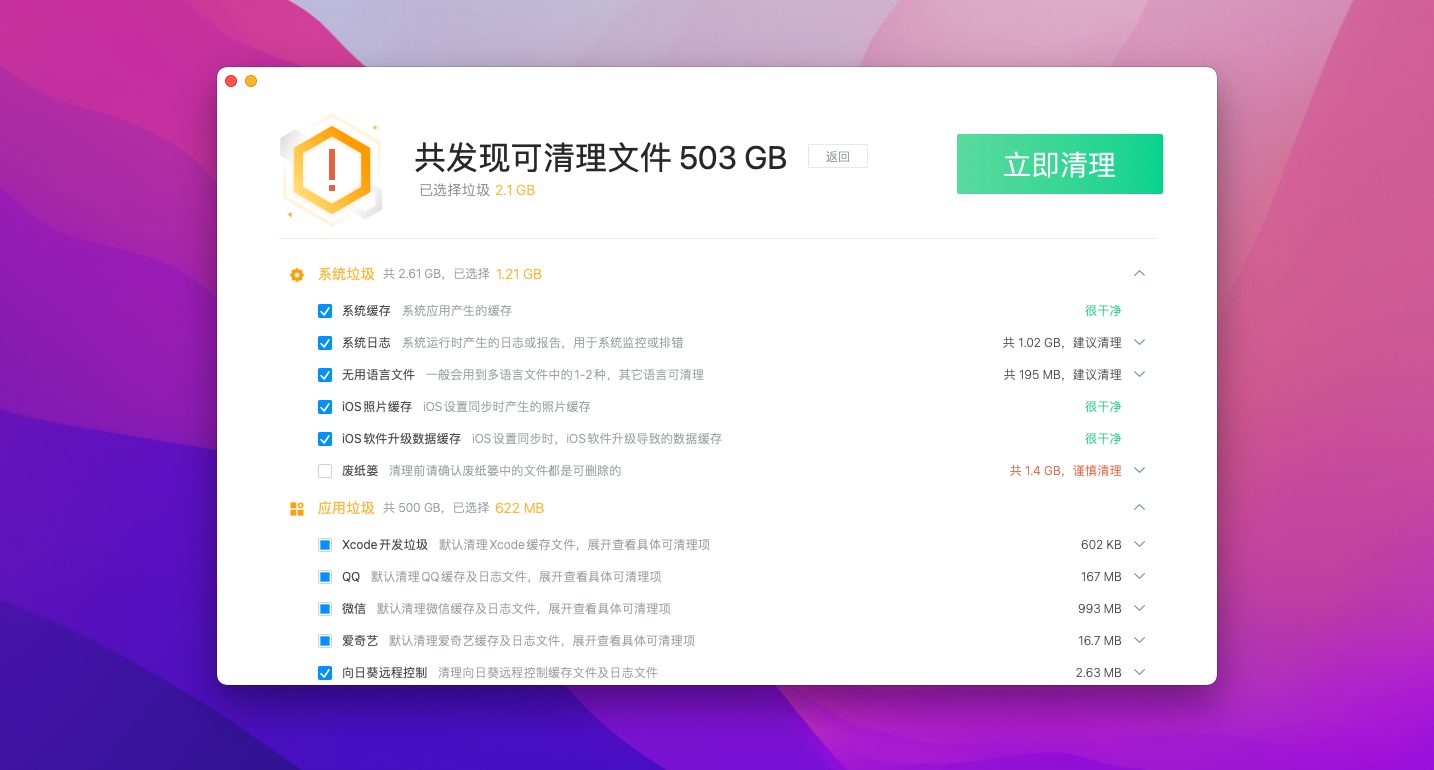1434x770 pixels.
Task: Select the 系统垃圾 section title
Action: [346, 274]
